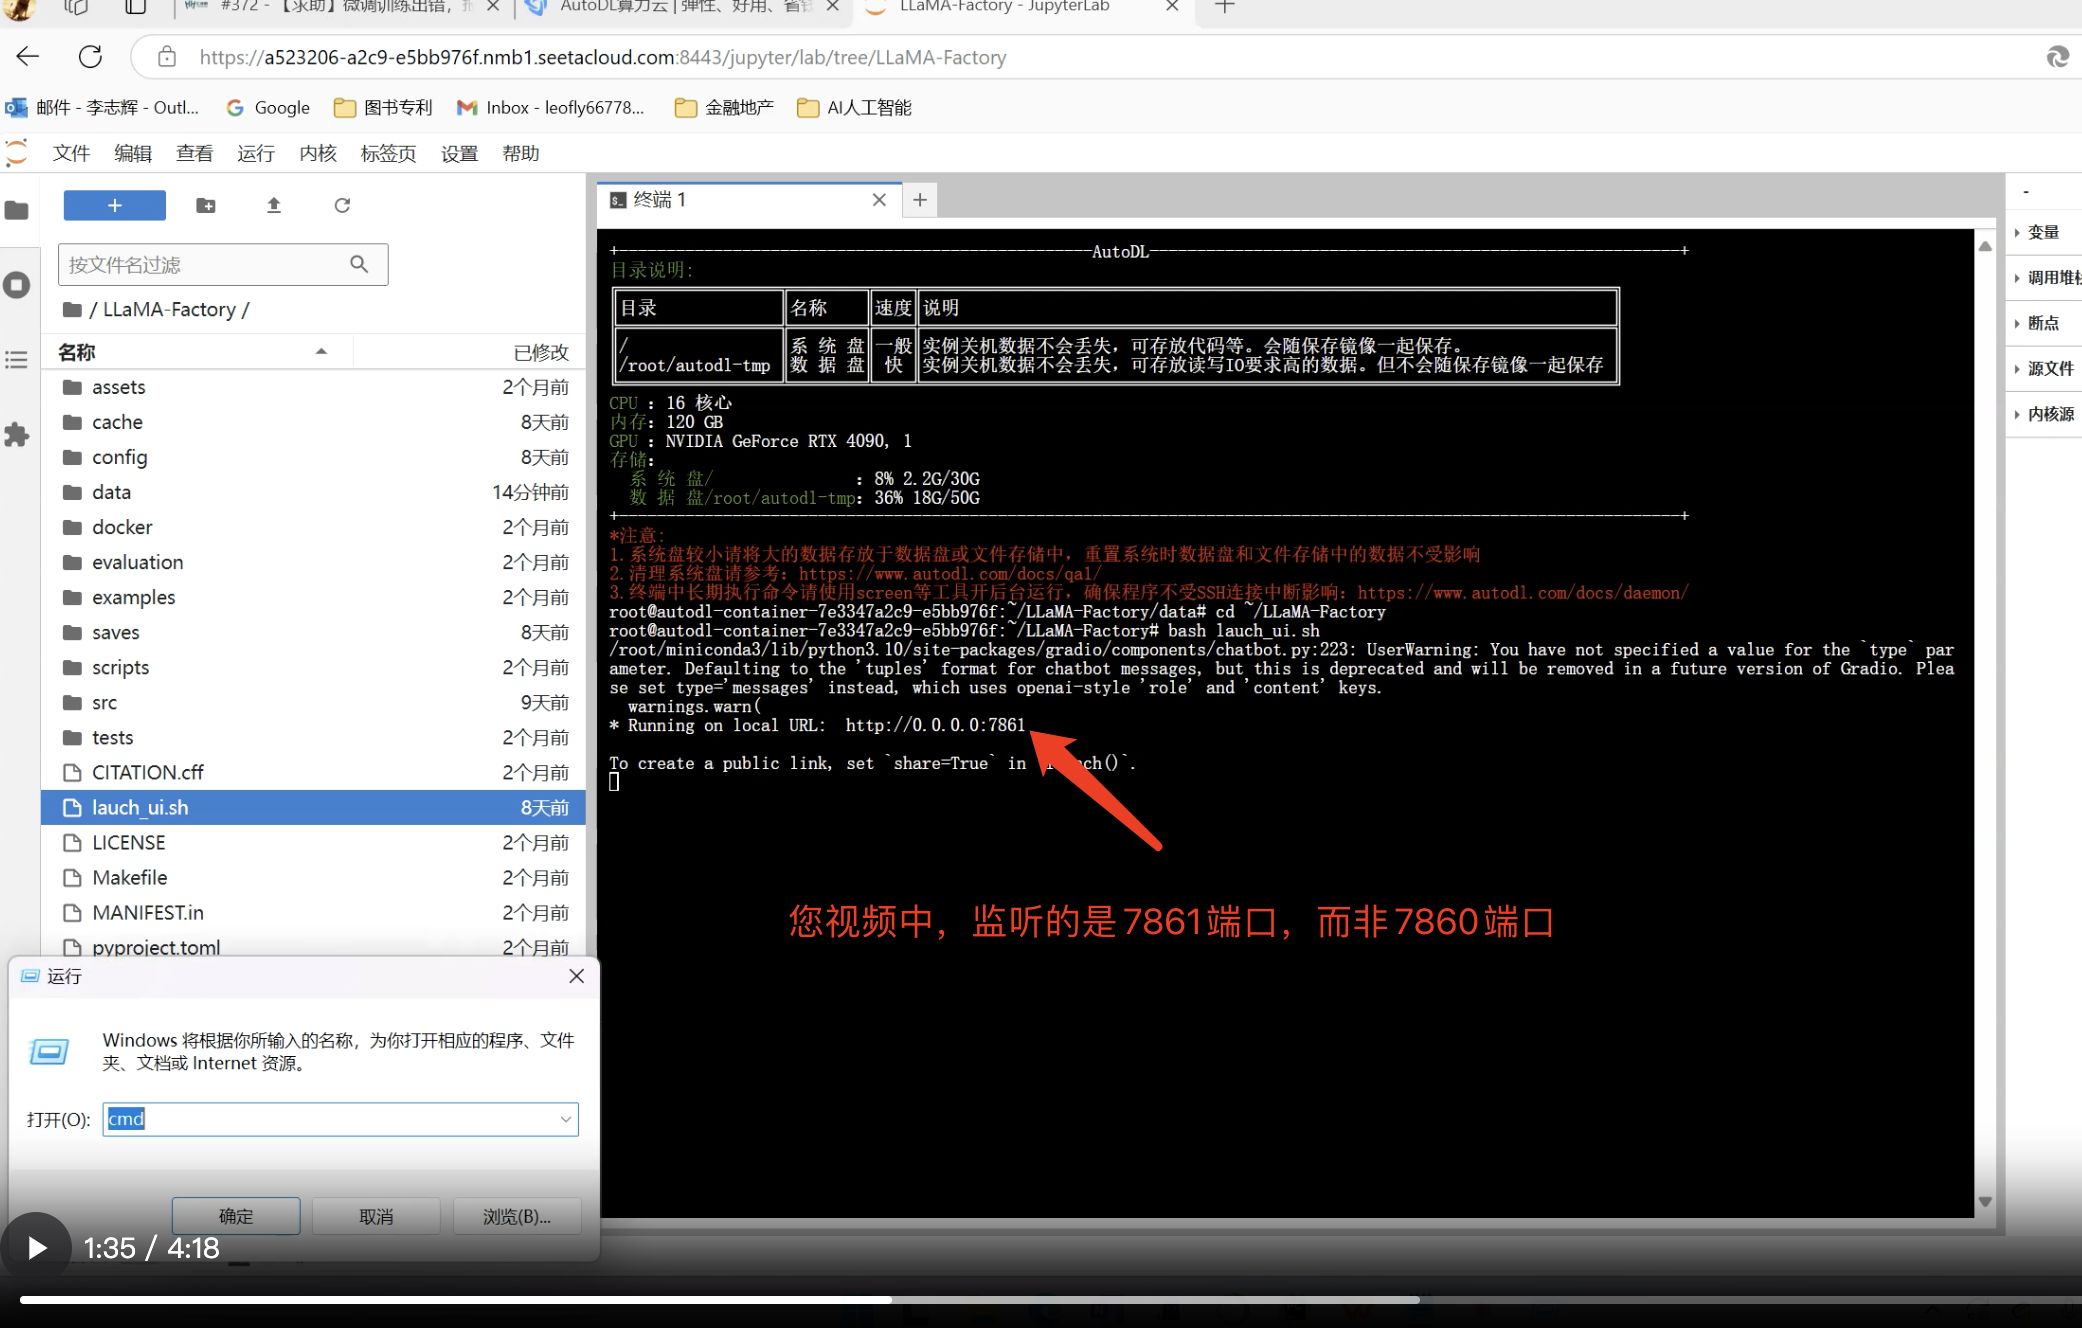
Task: Expand the 内核源 debugger section
Action: 2044,414
